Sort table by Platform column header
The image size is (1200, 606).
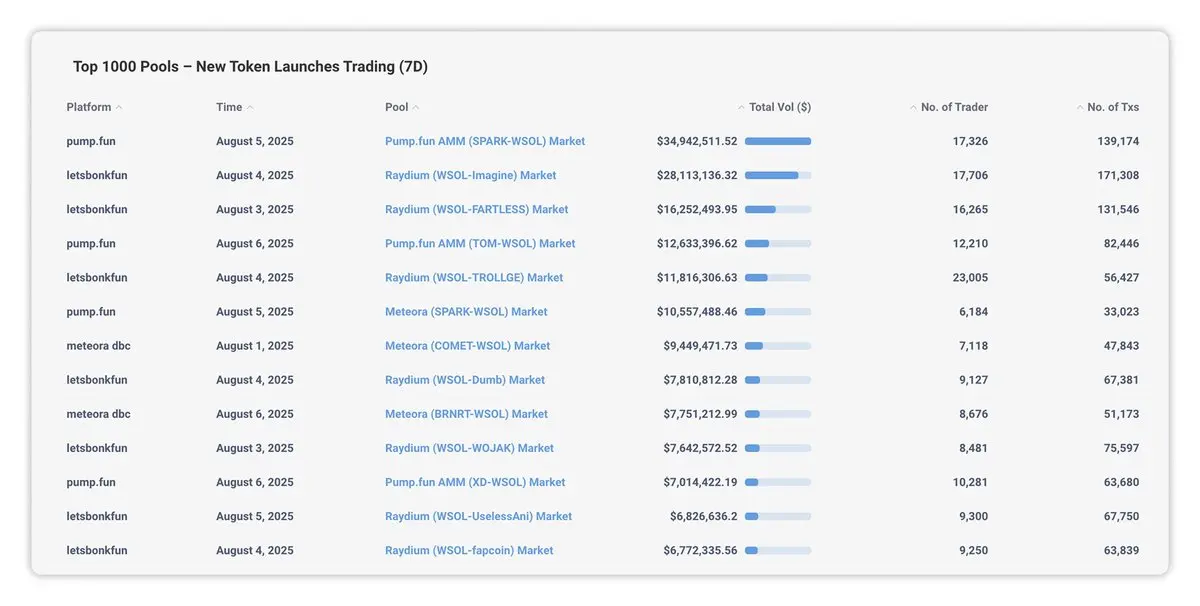pos(94,107)
